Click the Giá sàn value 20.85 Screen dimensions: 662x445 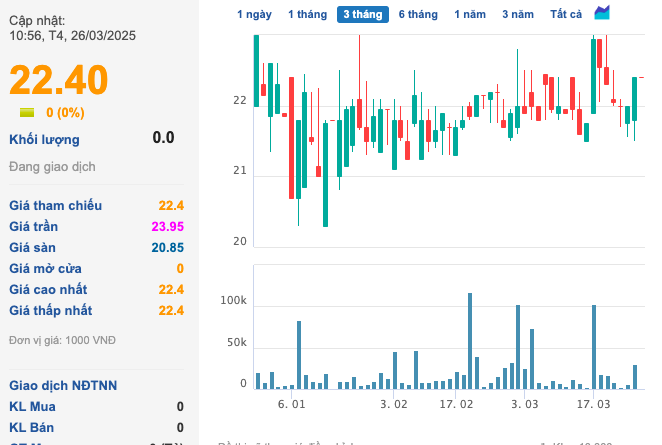pos(167,247)
